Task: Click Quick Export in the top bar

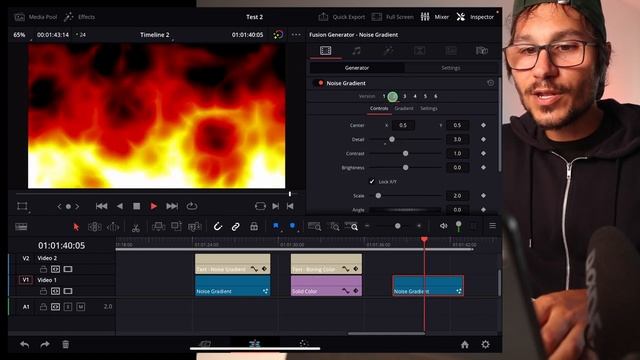Action: coord(341,17)
